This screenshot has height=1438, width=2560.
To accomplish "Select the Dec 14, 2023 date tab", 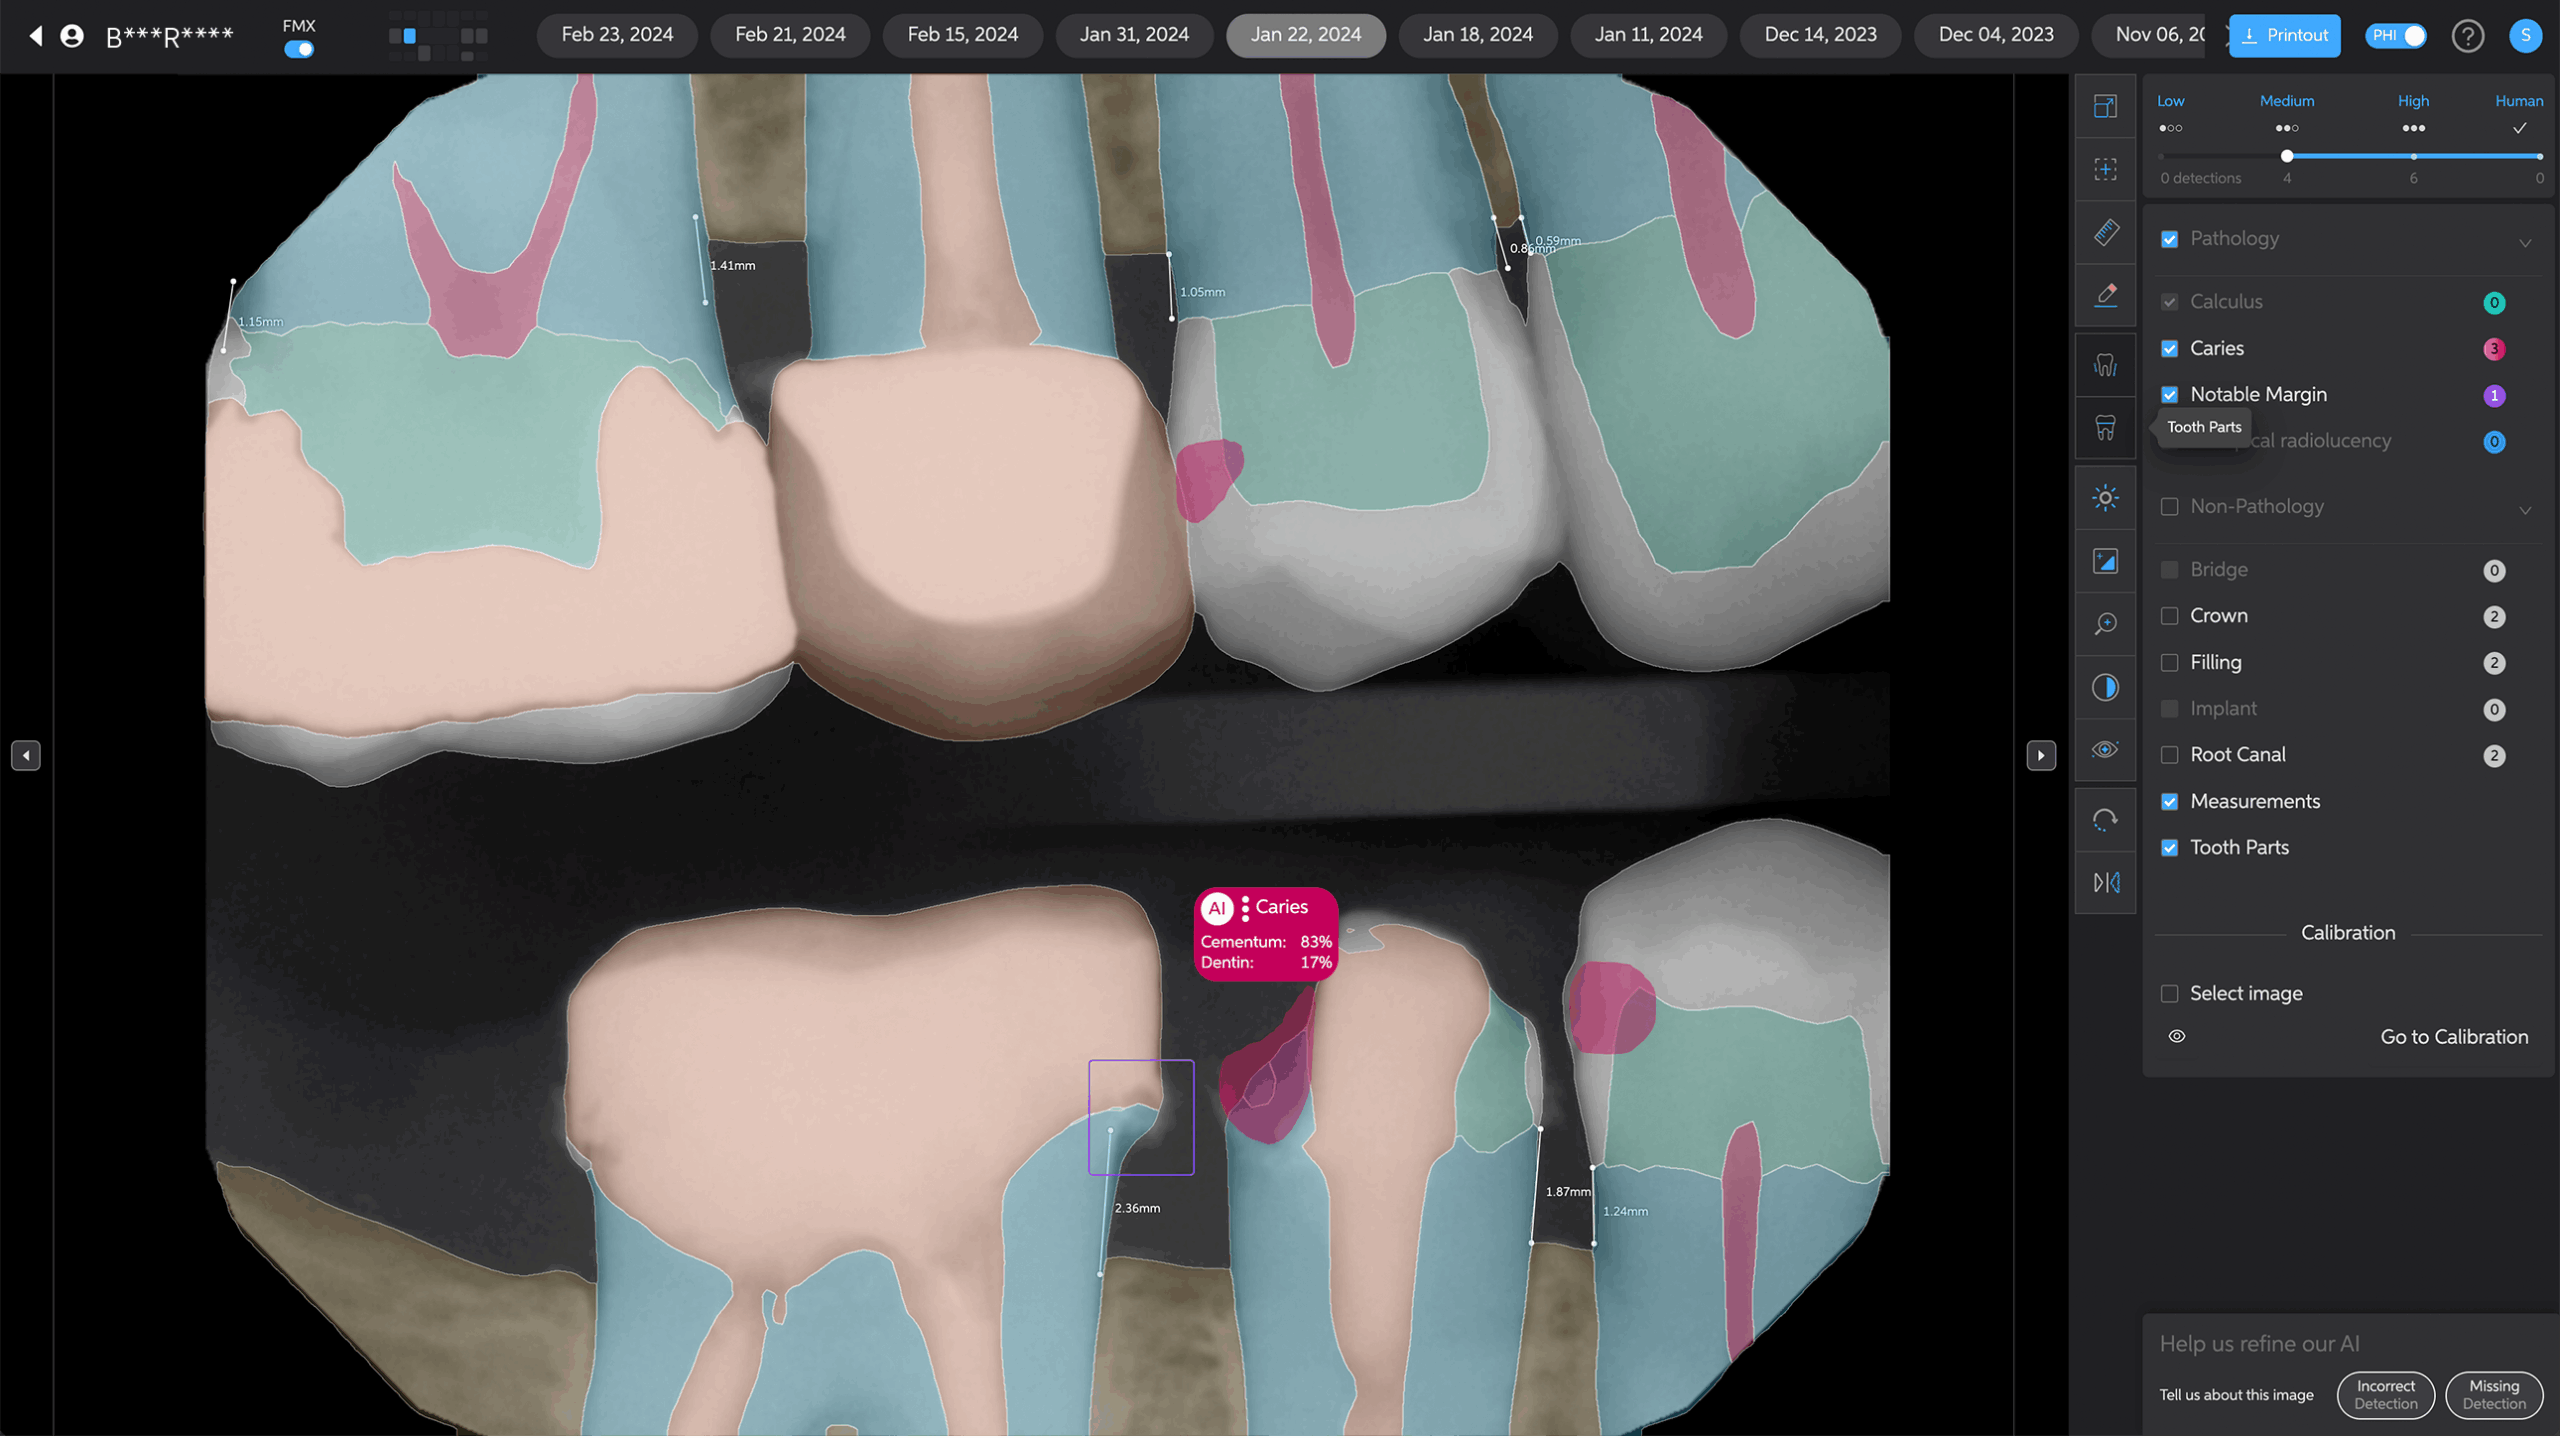I will [1820, 35].
